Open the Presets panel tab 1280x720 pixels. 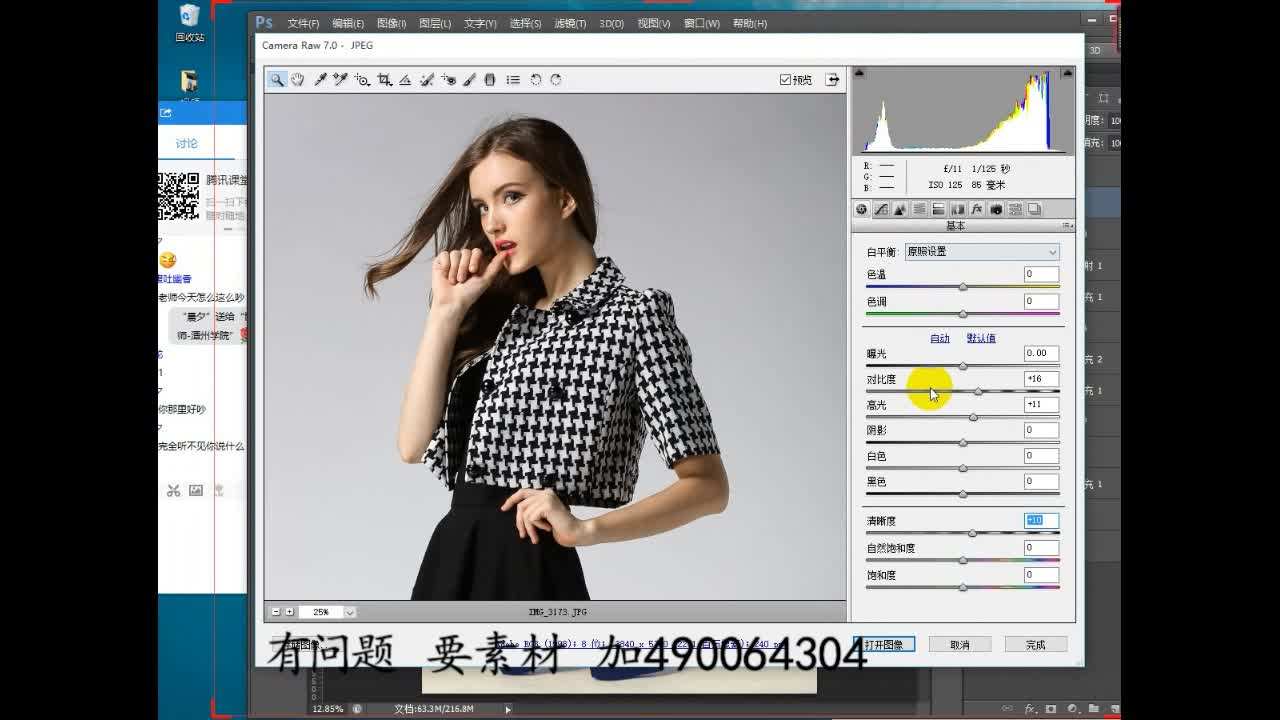(x=1015, y=209)
